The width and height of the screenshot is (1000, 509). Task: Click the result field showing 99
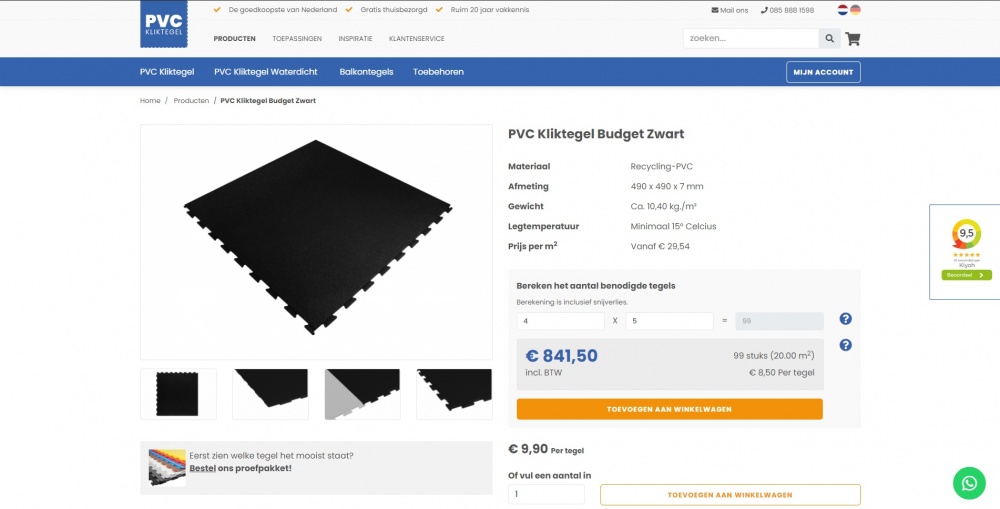coord(779,321)
